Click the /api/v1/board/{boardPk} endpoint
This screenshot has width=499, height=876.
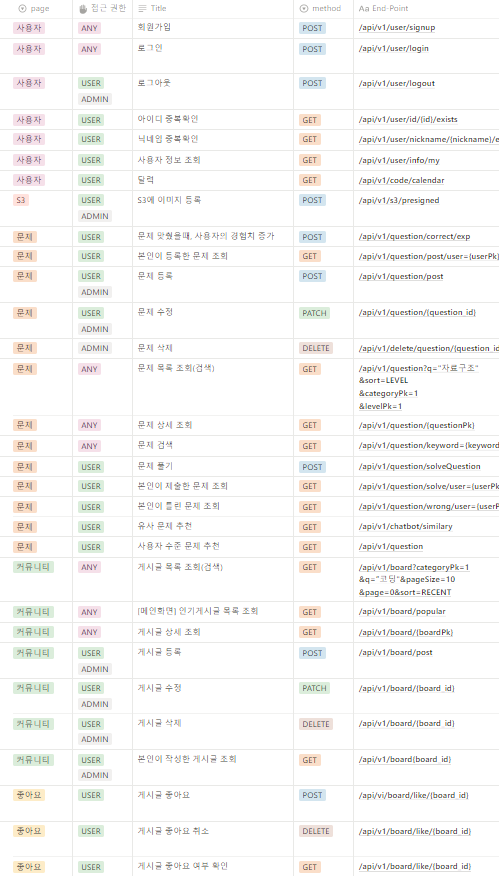coord(406,632)
